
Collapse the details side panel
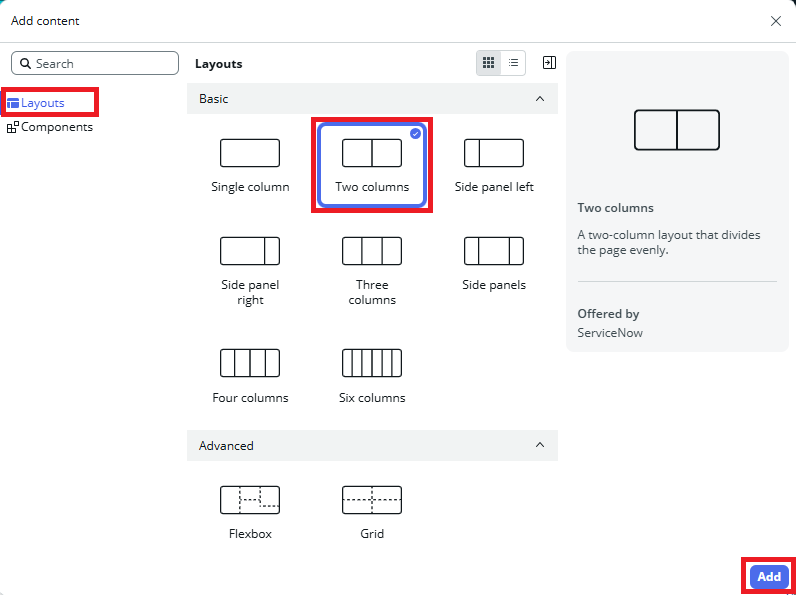tap(549, 63)
